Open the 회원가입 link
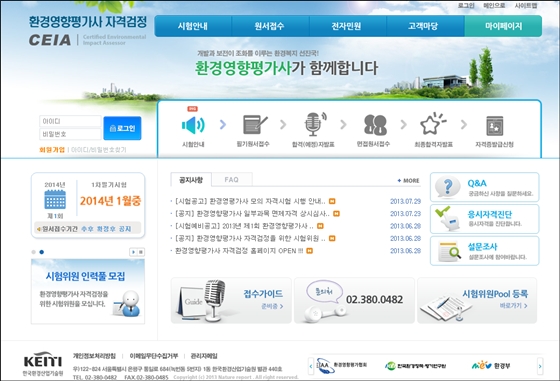Screen dimensions: 560x381 click(52, 150)
